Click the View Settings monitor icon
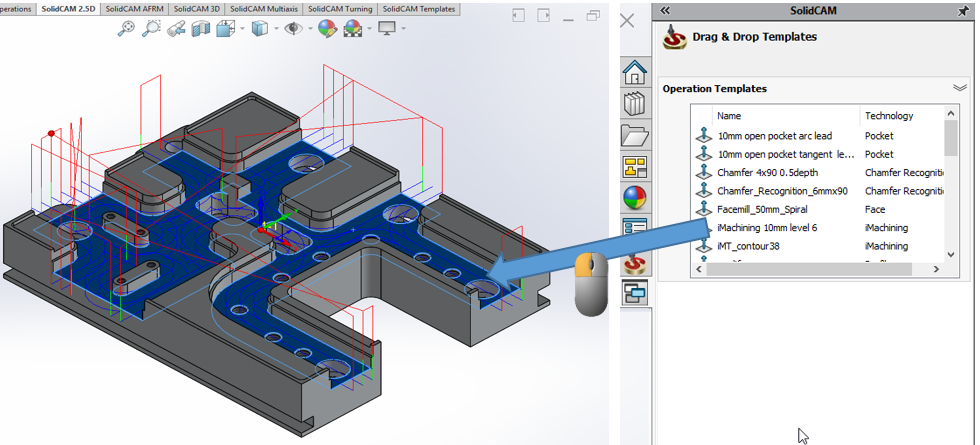Viewport: 980px width, 445px height. pyautogui.click(x=388, y=28)
